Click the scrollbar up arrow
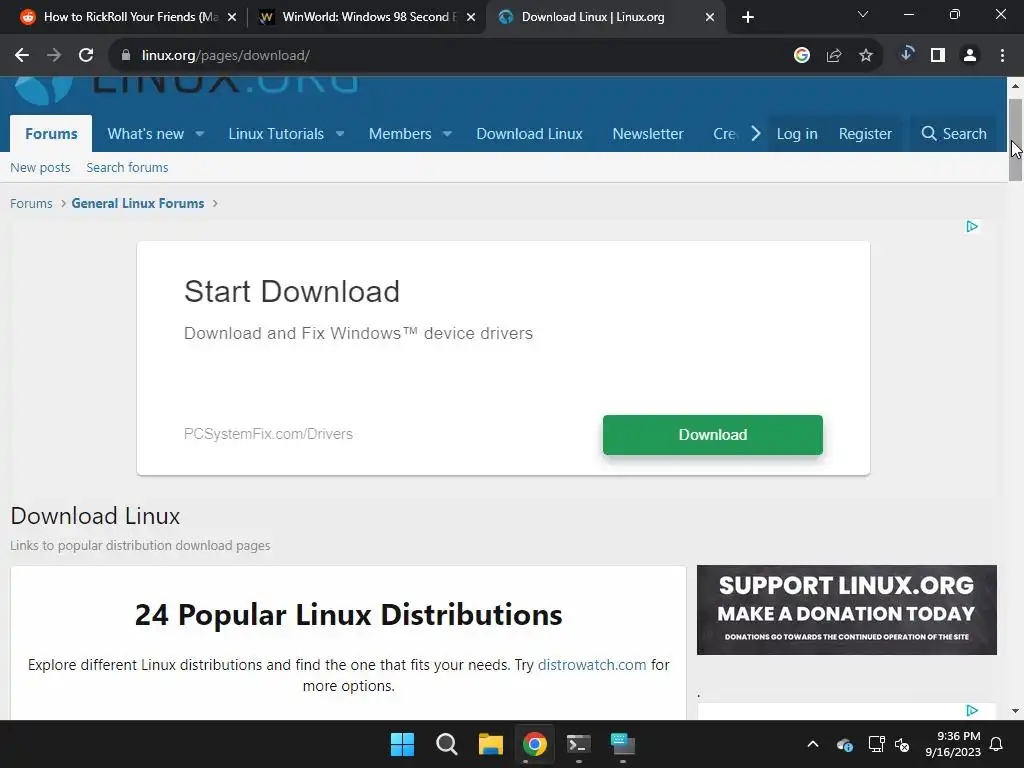The height and width of the screenshot is (768, 1024). [x=1015, y=86]
